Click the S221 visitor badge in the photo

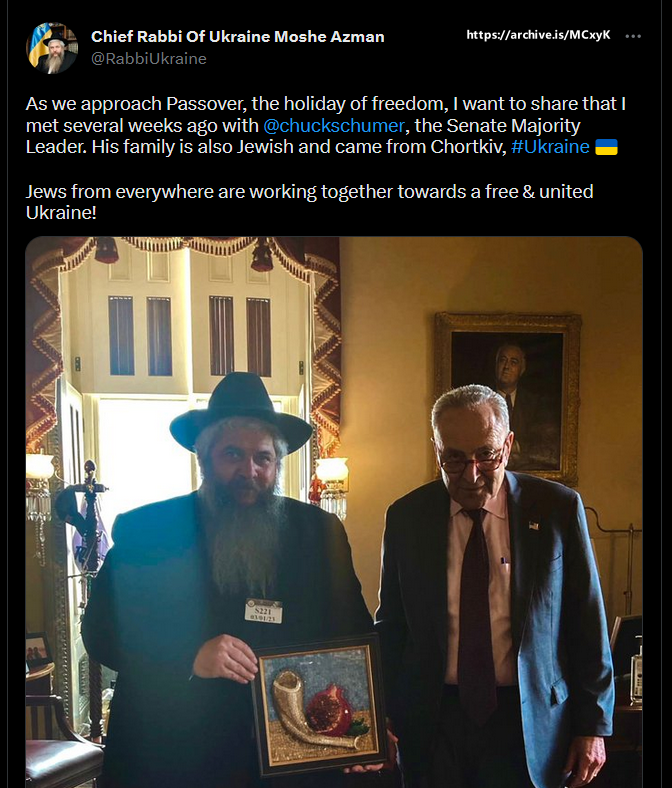263,611
